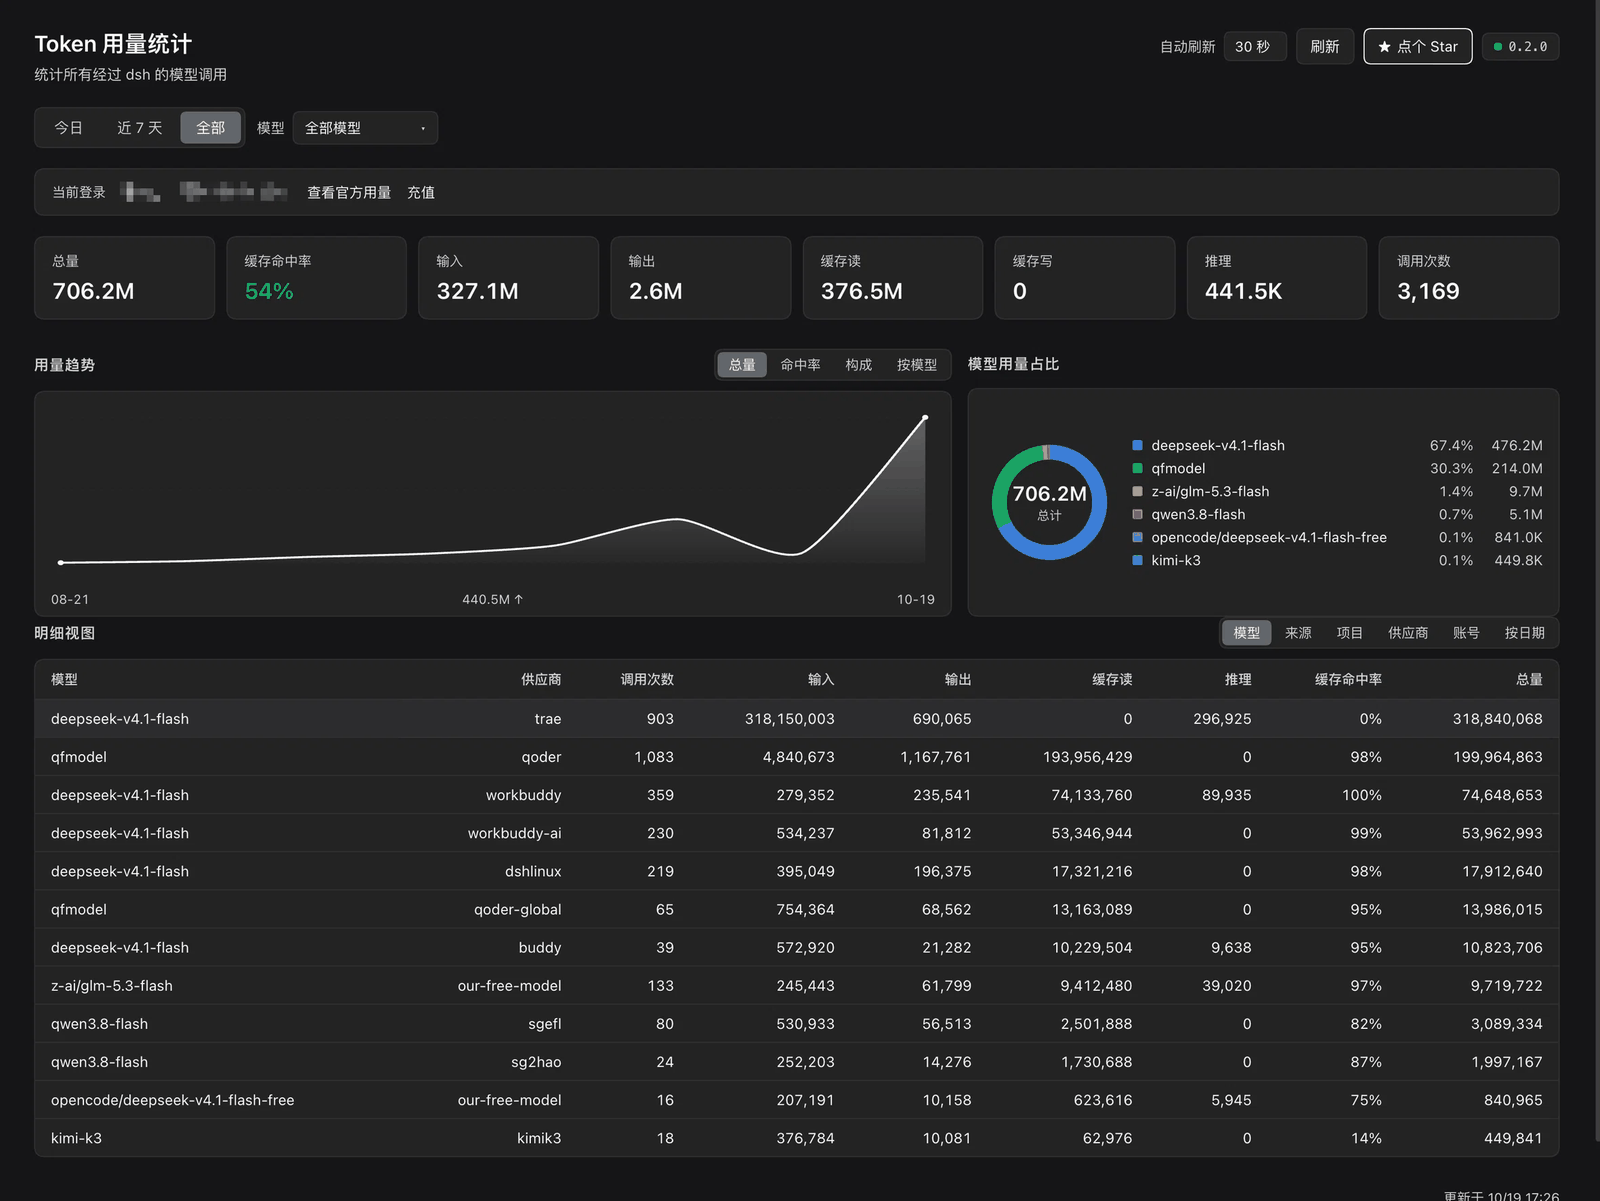
Task: Select the deepseek-v4.1-flash trae row
Action: point(797,719)
